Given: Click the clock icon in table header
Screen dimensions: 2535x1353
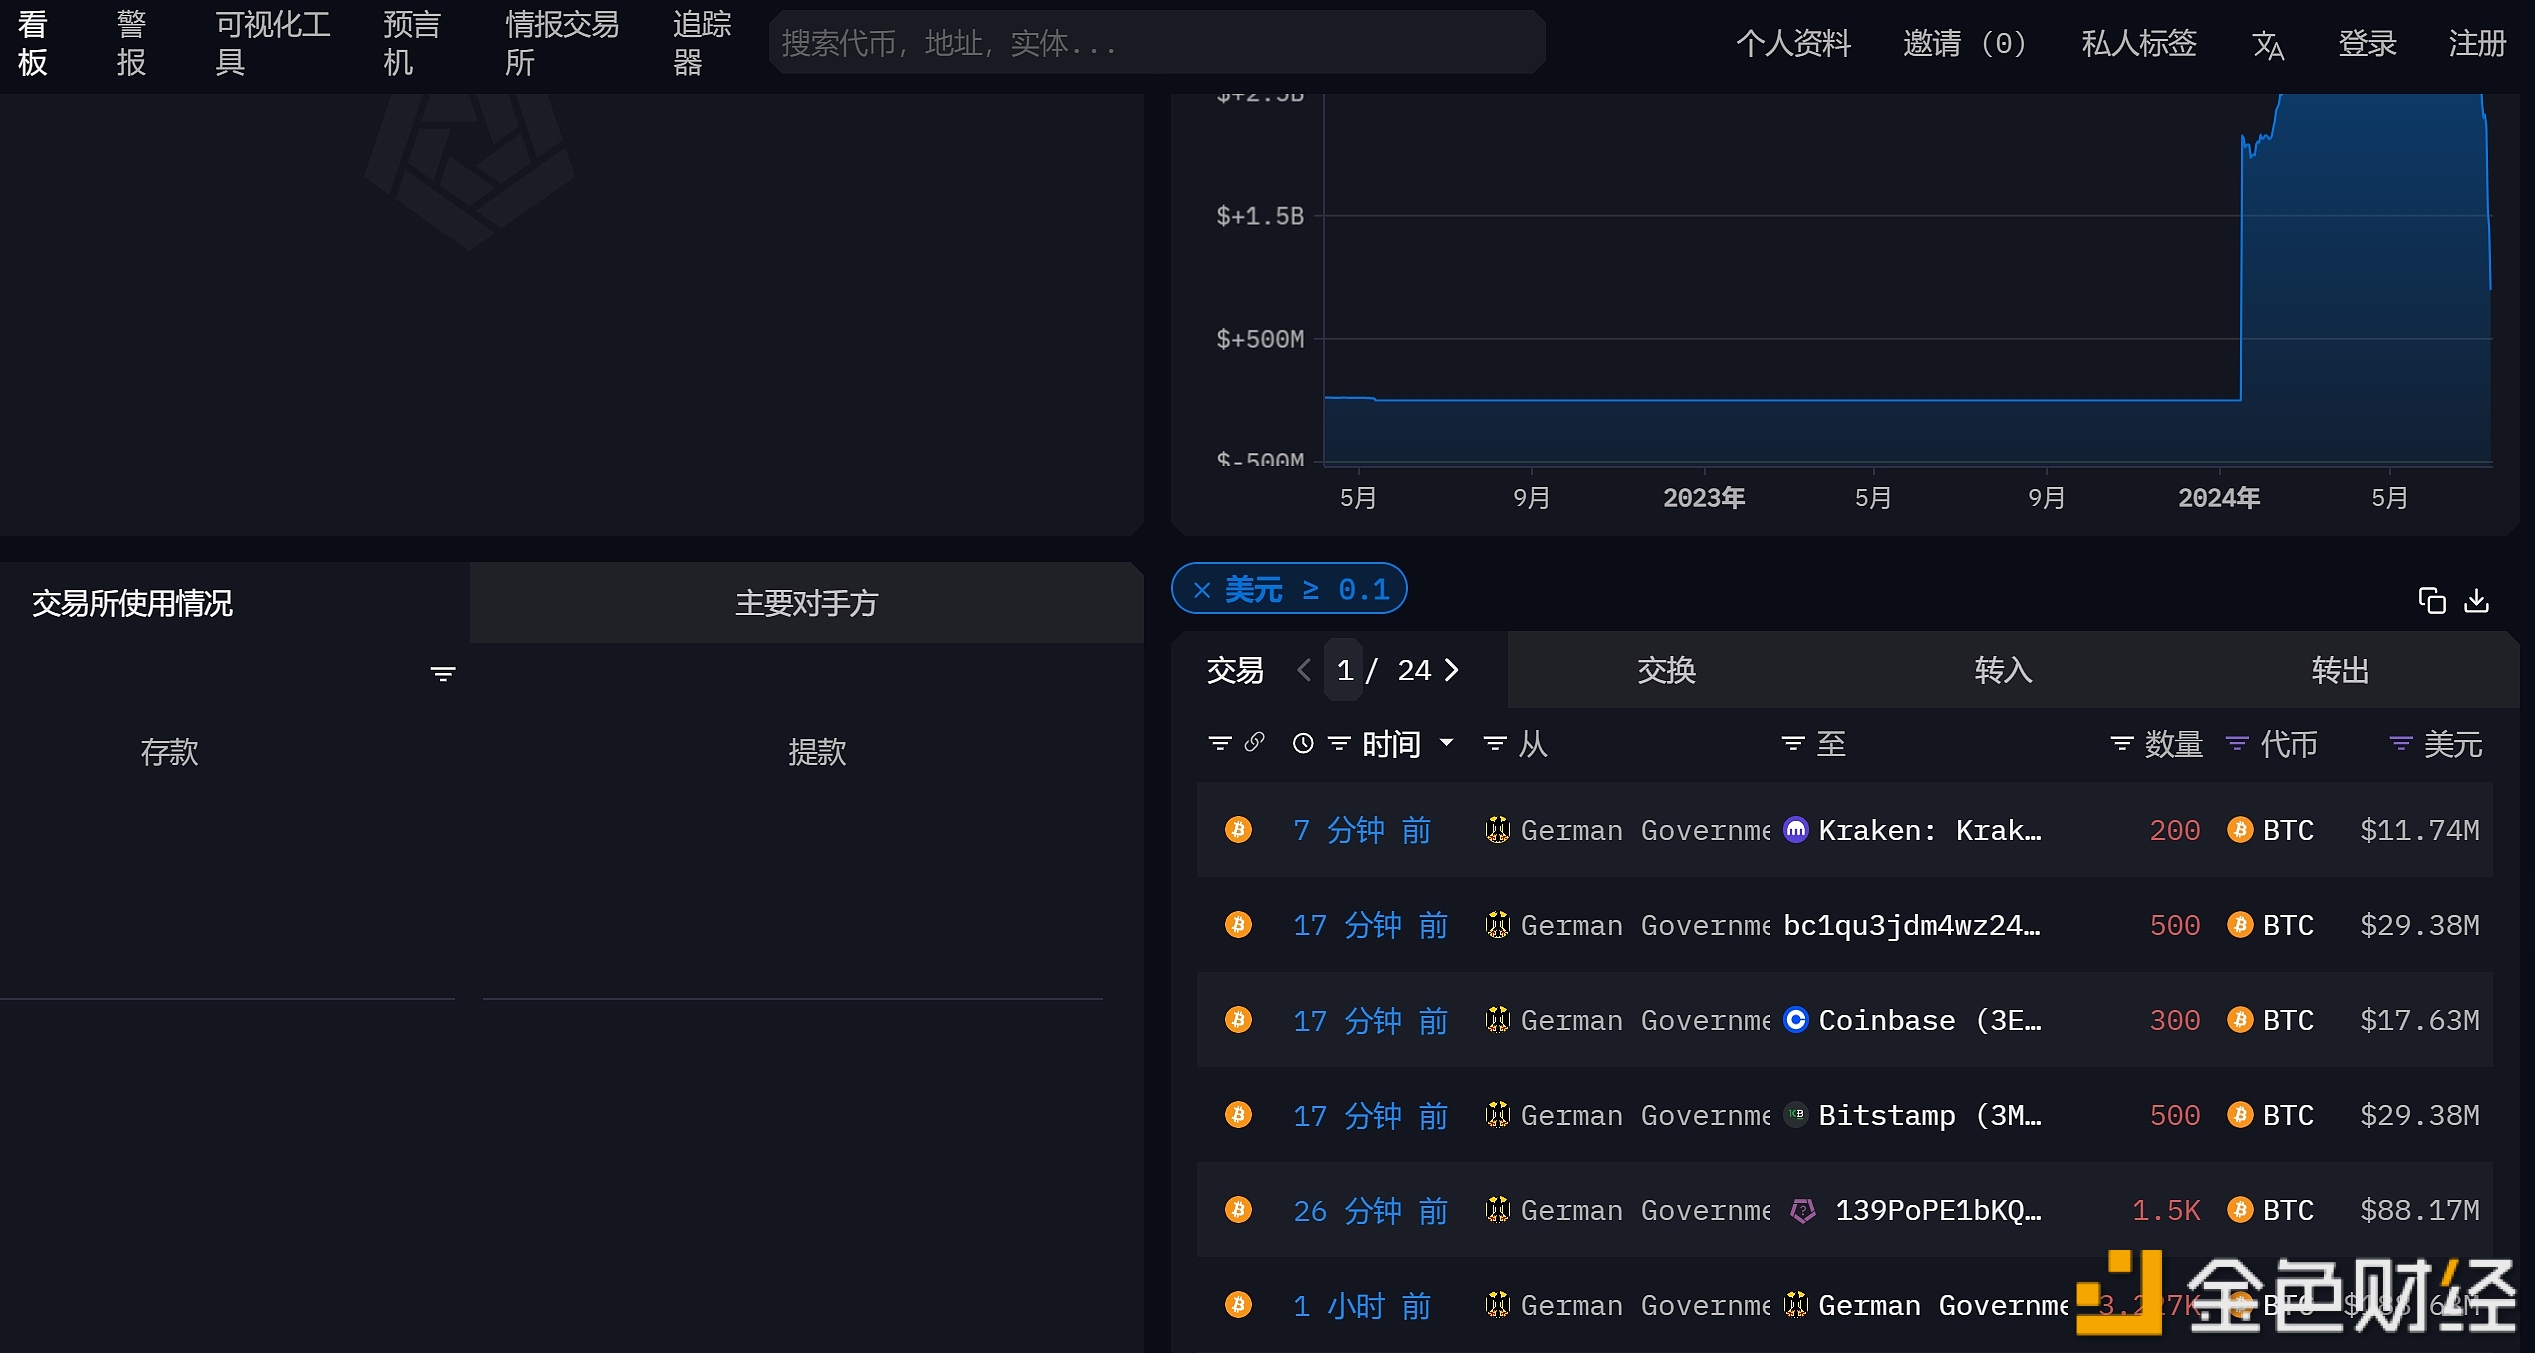Looking at the screenshot, I should (1303, 743).
